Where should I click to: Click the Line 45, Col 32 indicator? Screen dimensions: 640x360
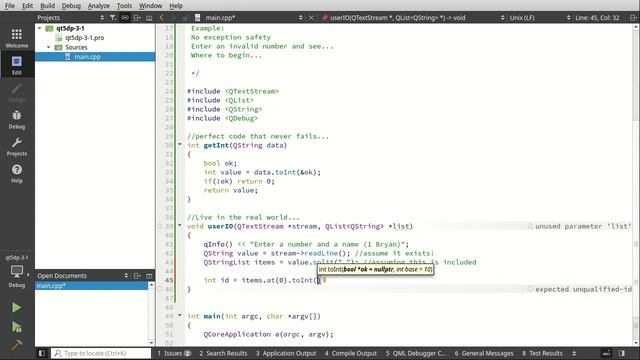(597, 18)
